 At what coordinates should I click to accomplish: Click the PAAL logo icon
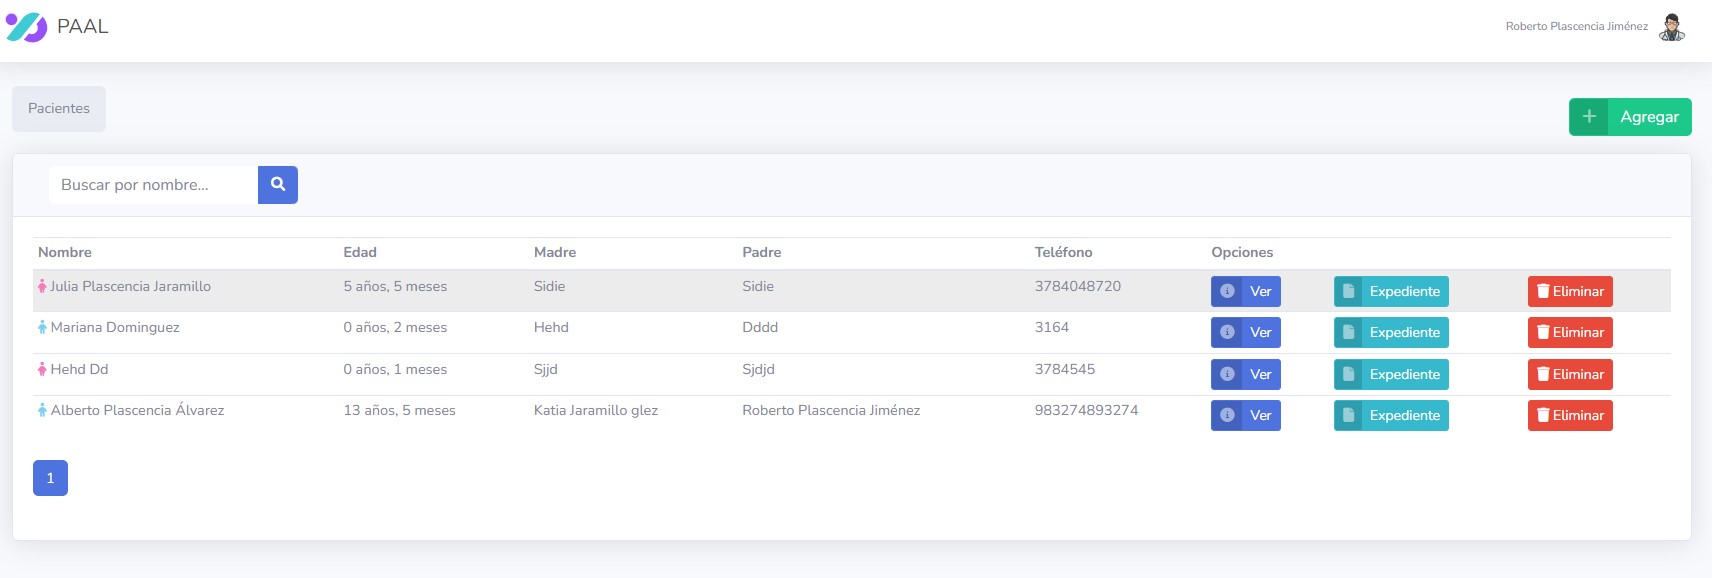pos(26,27)
